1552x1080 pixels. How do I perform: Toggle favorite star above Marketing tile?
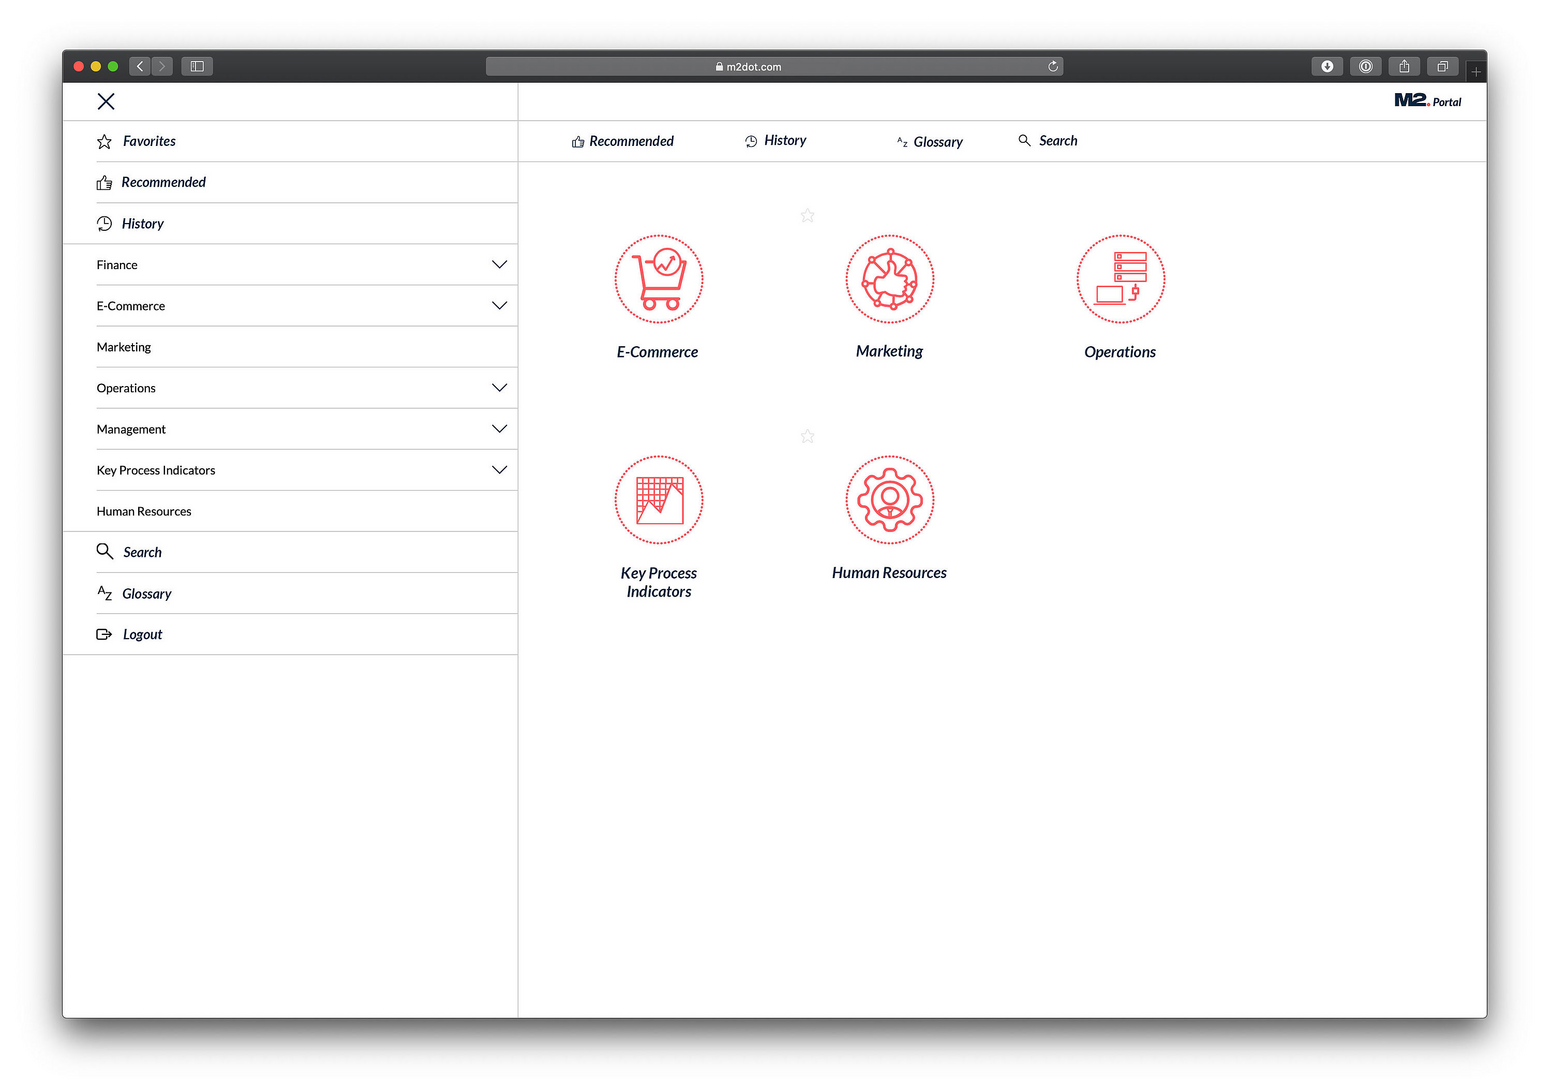point(807,216)
